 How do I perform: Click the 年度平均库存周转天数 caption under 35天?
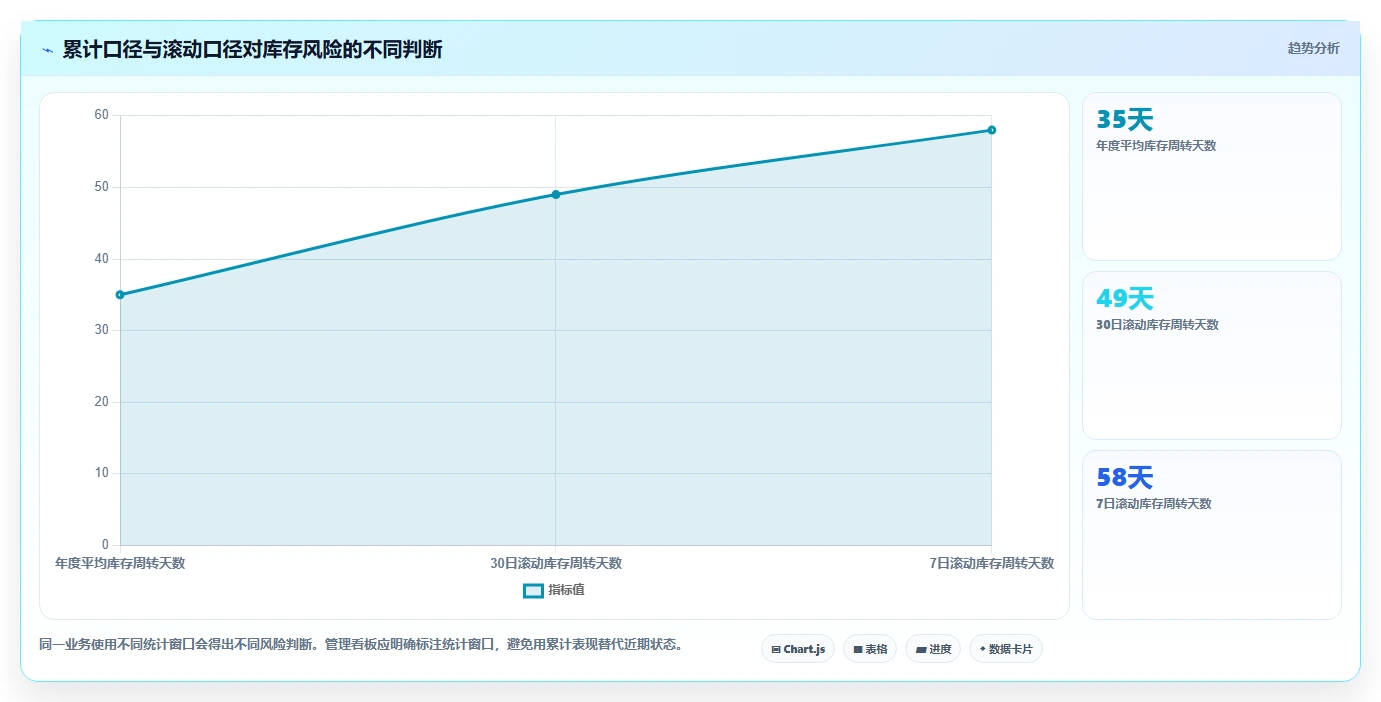click(1156, 145)
